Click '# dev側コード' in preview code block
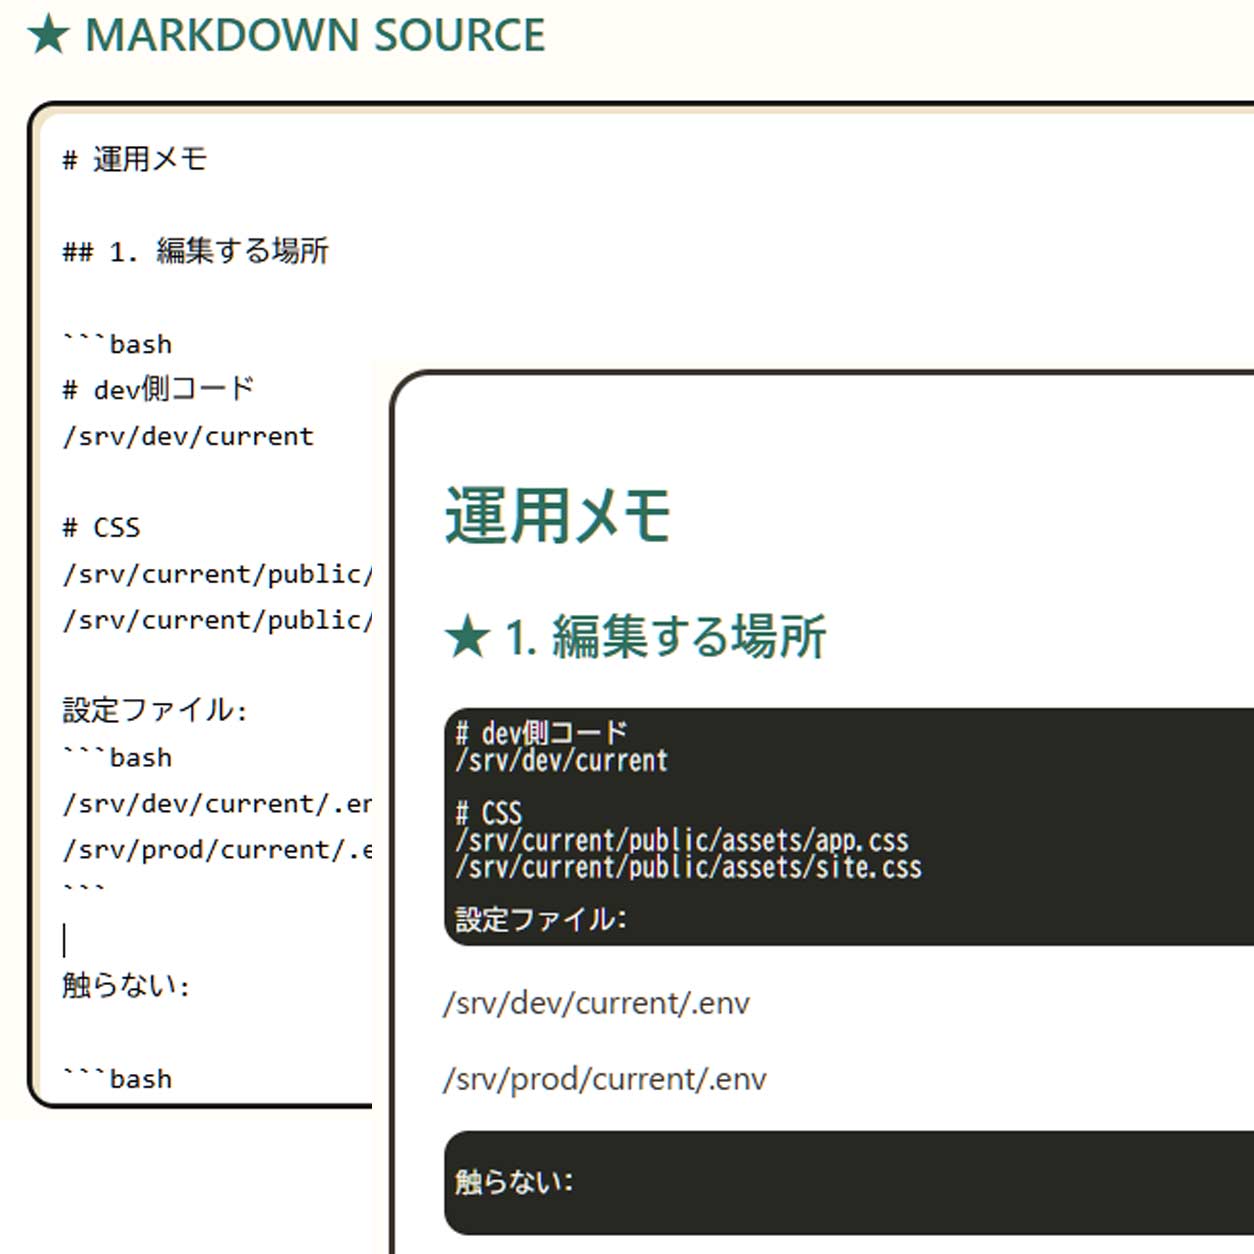Screen dimensions: 1254x1254 pos(541,733)
